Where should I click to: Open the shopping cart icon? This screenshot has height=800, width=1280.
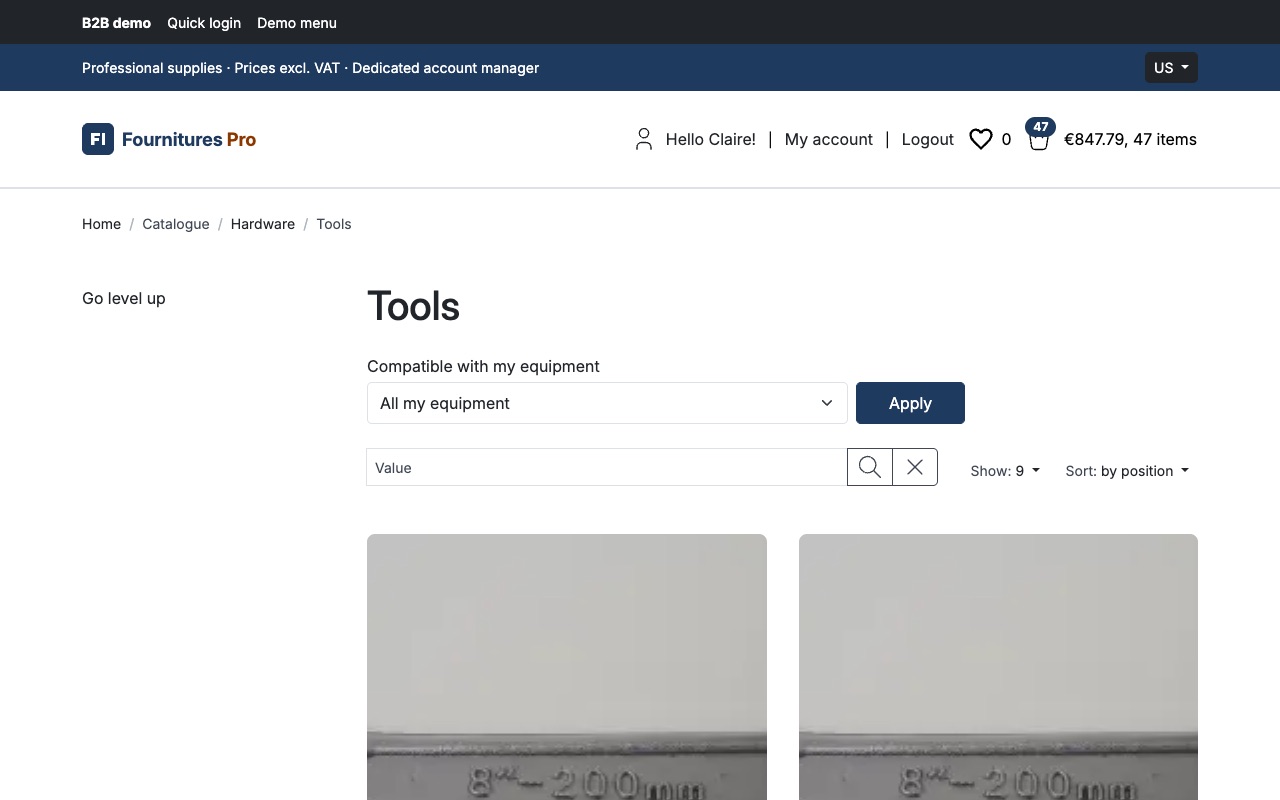pos(1039,139)
